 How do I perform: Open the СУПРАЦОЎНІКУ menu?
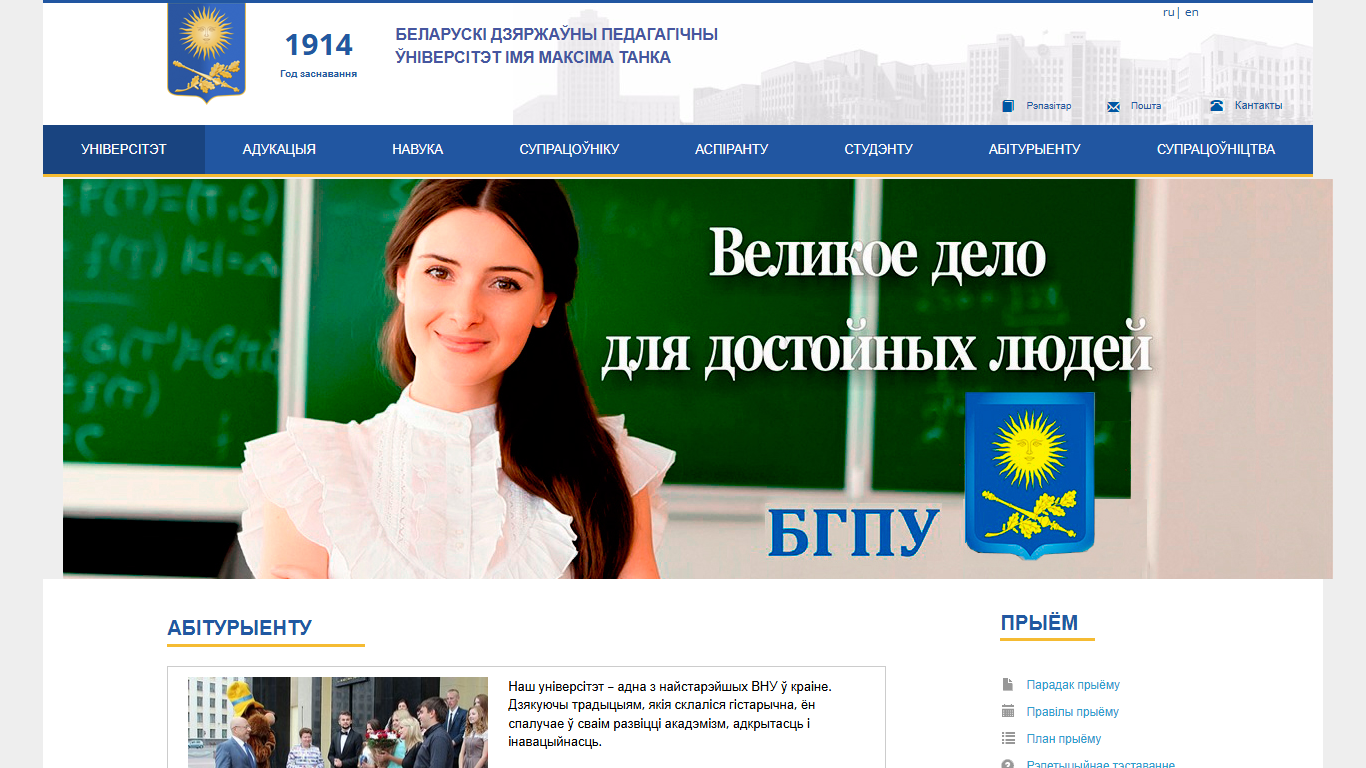coord(569,149)
